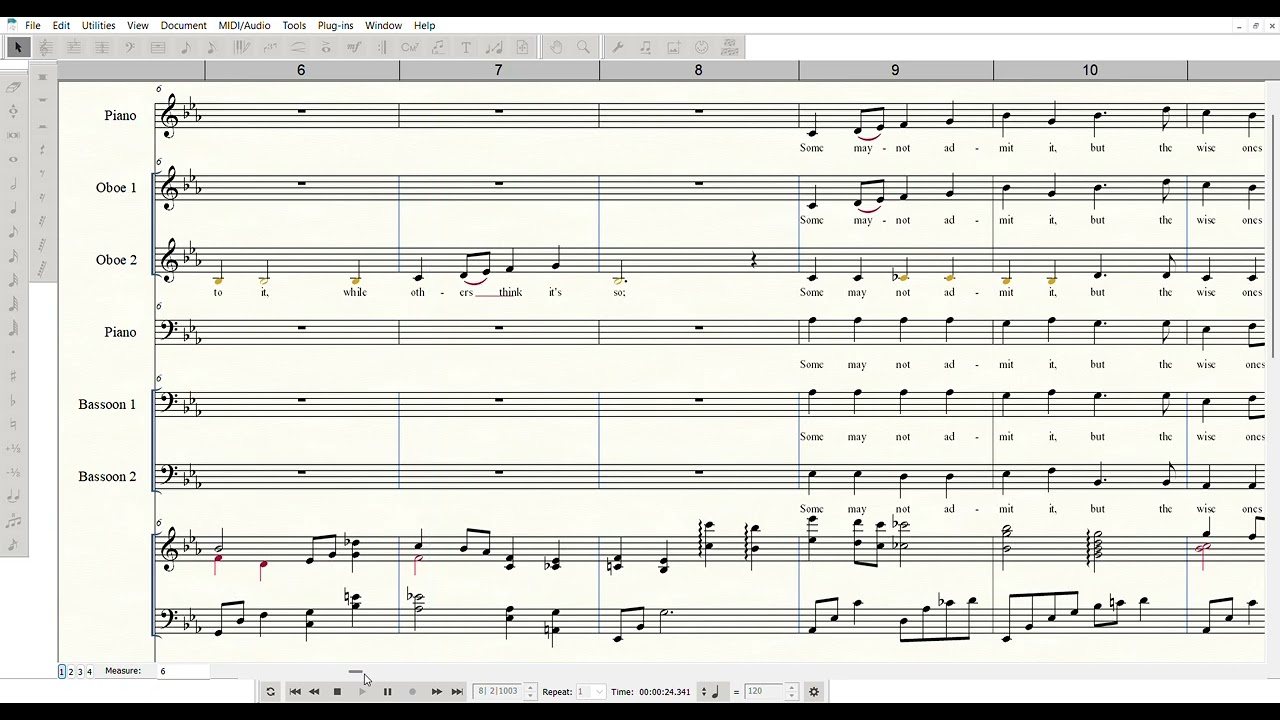Open the Plug-ins menu
This screenshot has height=720, width=1280.
click(x=335, y=25)
